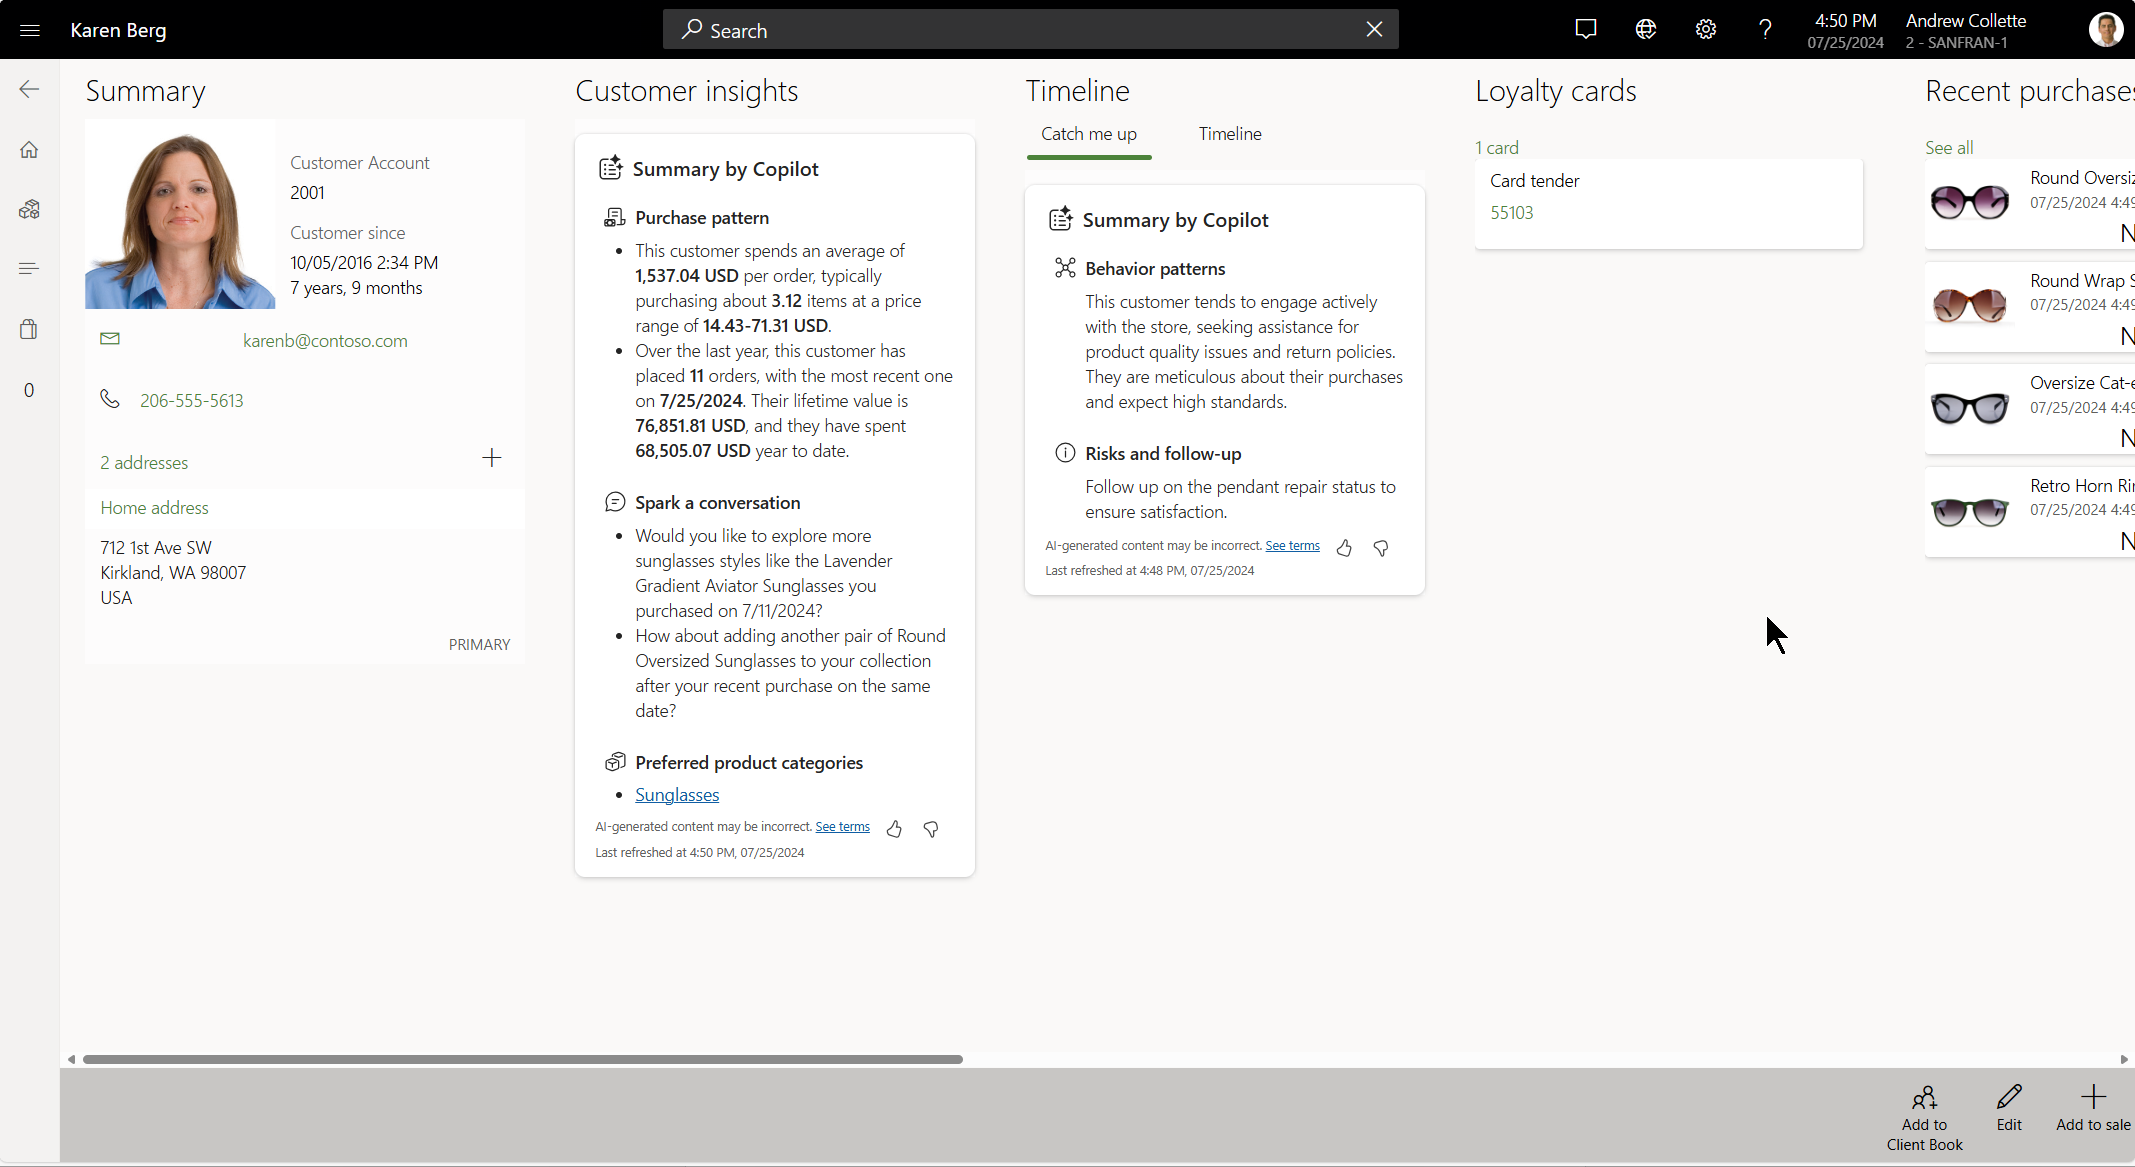
Task: Click the settings gear icon
Action: pos(1705,29)
